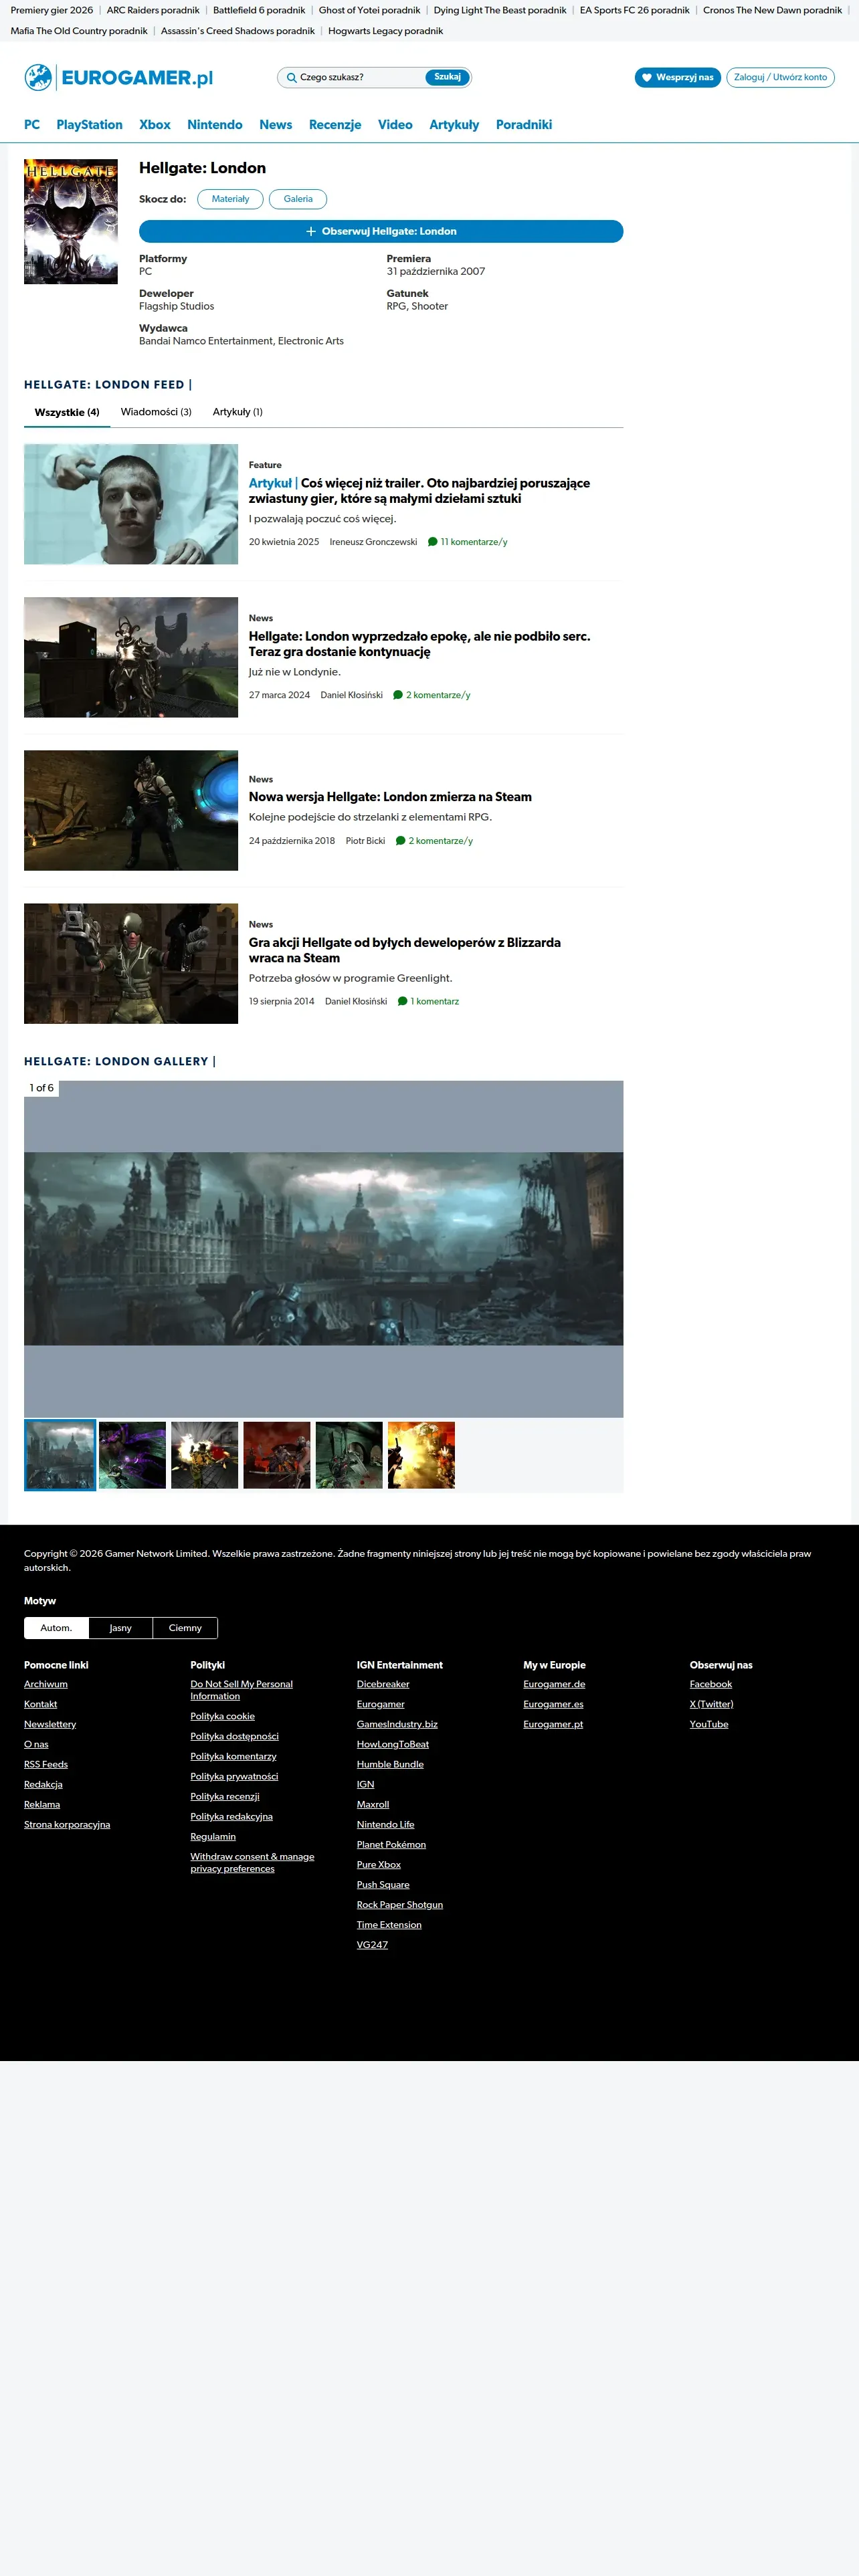
Task: Open Battlefield 6 poradnik link
Action: (259, 10)
